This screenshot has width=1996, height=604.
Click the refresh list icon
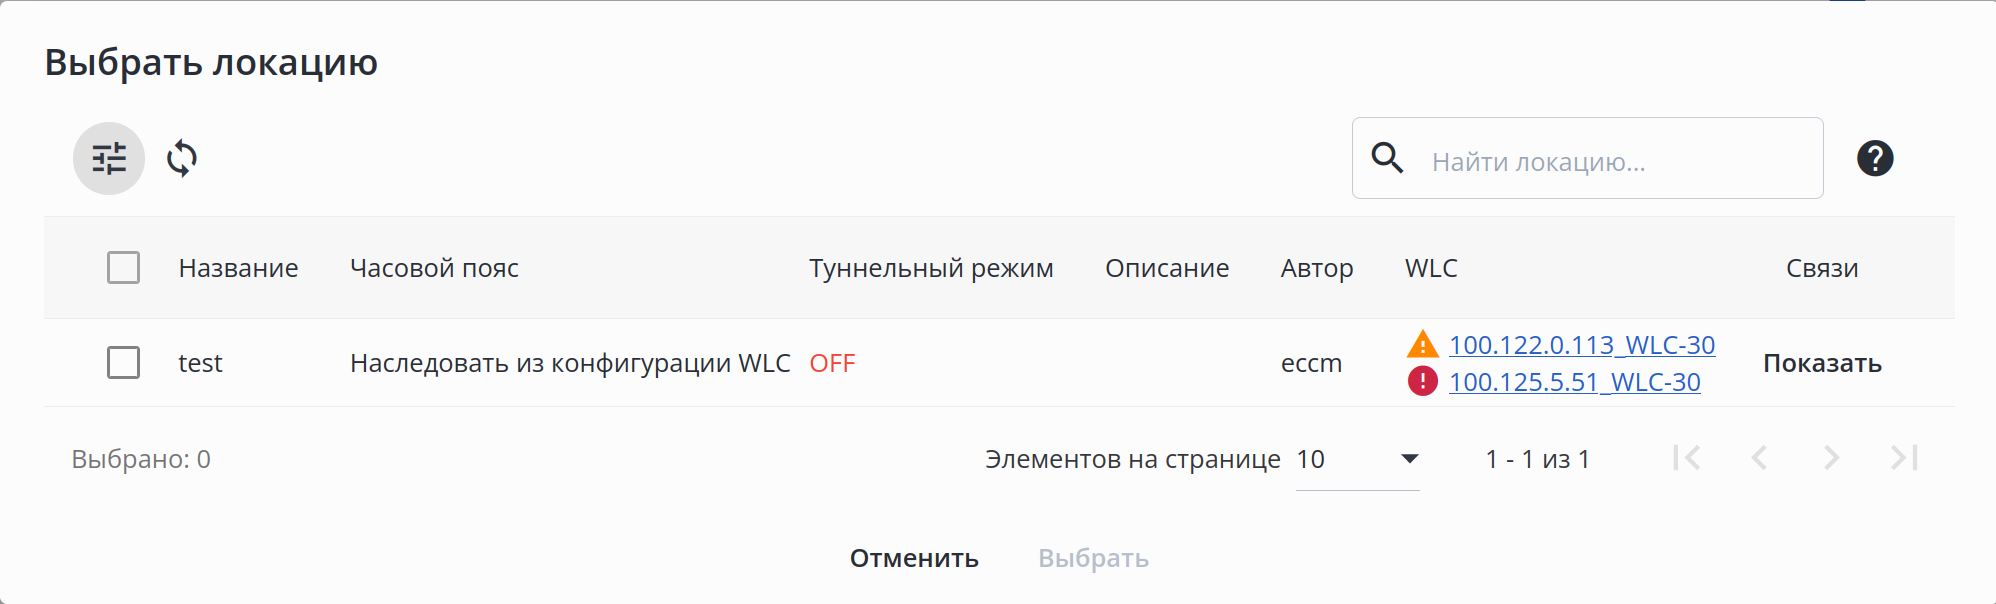click(x=182, y=158)
